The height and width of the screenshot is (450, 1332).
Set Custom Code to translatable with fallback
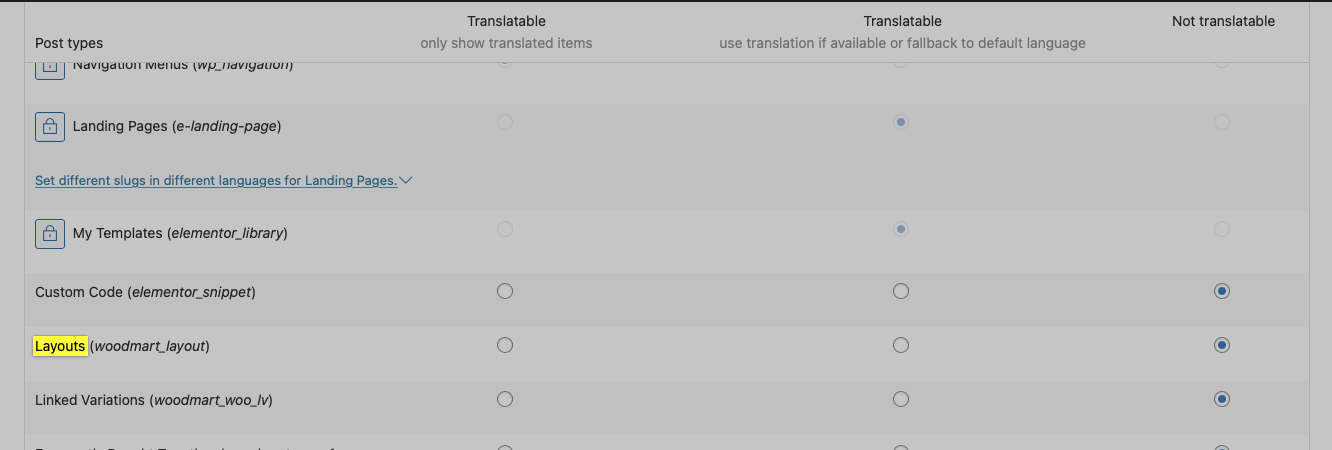click(901, 291)
